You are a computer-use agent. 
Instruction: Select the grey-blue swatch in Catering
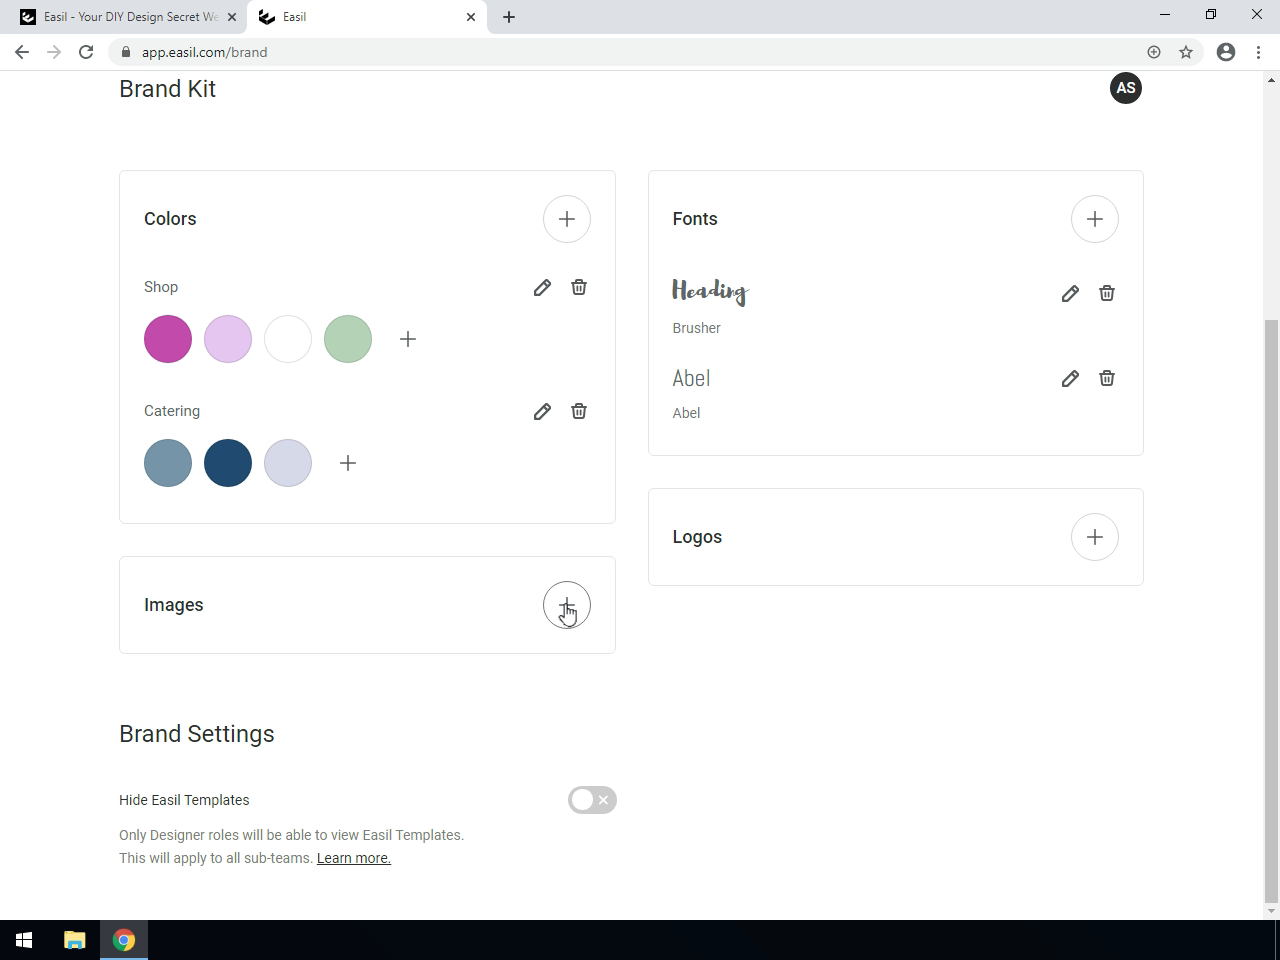pos(168,463)
